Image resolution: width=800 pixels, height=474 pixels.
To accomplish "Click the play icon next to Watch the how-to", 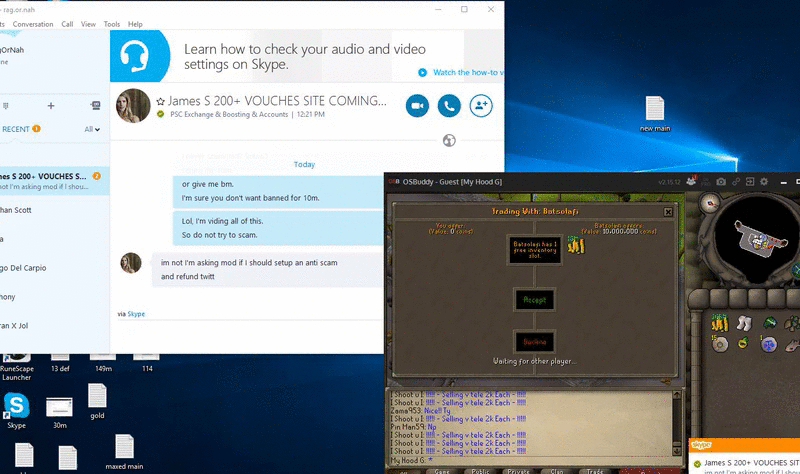I will [x=422, y=72].
